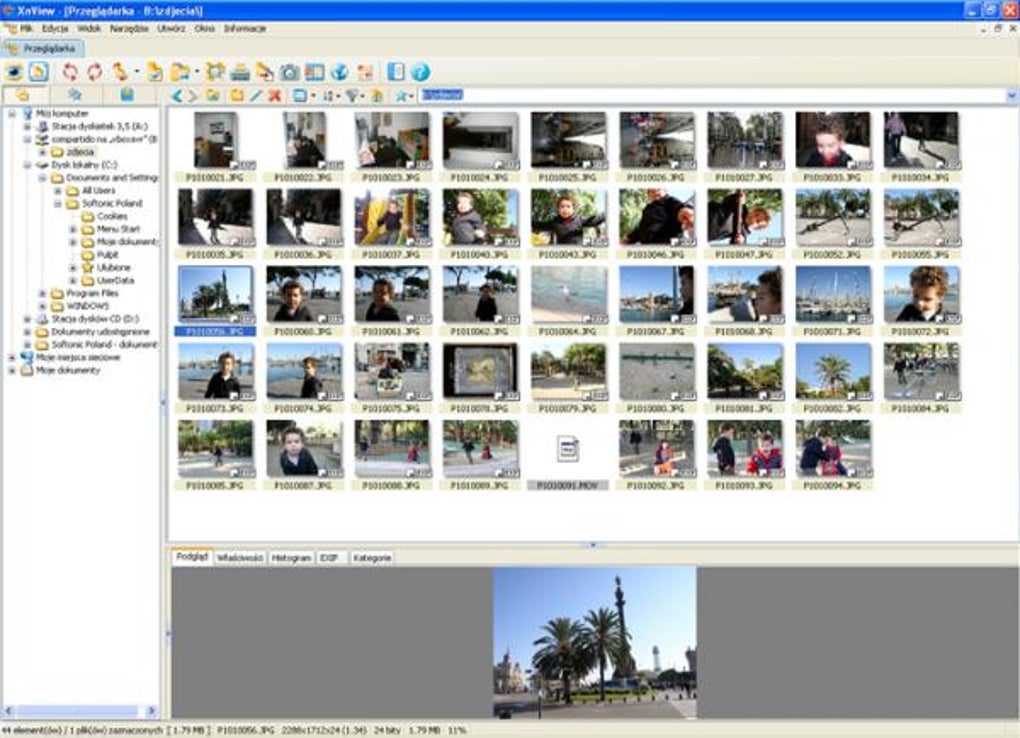
Task: Click the red X delete icon
Action: point(275,96)
